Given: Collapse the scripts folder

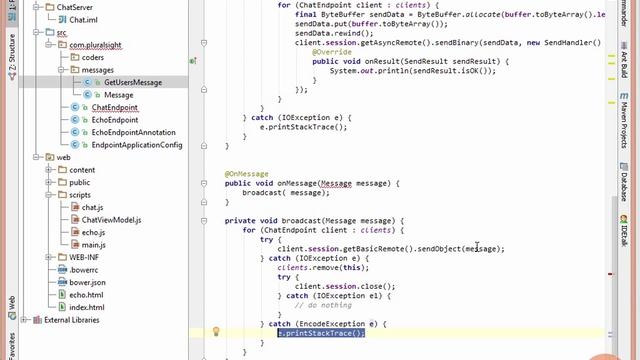Looking at the screenshot, I should [49, 195].
